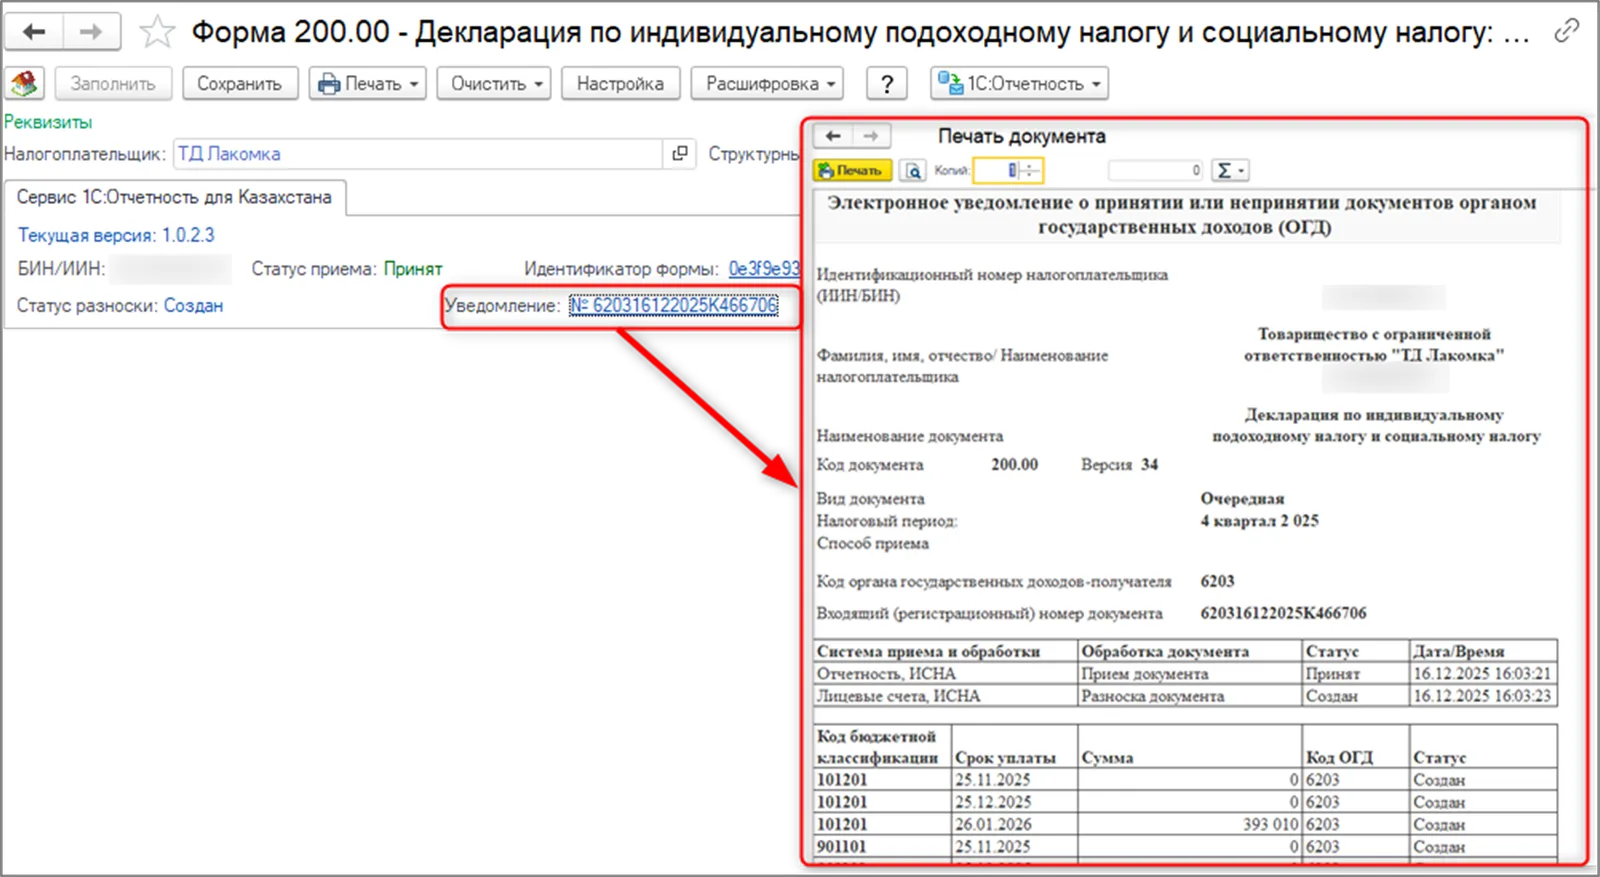This screenshot has width=1600, height=877.
Task: Select the cell Отчетность, ИСНА
Action: (x=945, y=674)
